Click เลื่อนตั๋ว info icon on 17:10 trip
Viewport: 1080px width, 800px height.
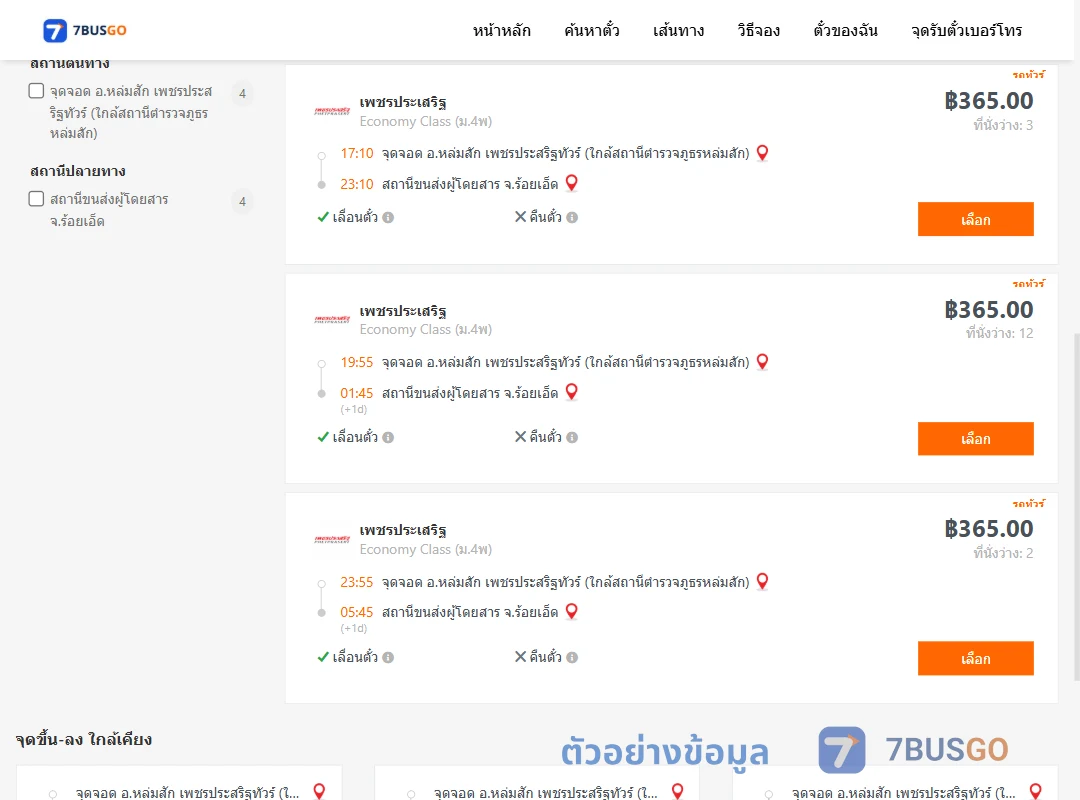click(388, 218)
